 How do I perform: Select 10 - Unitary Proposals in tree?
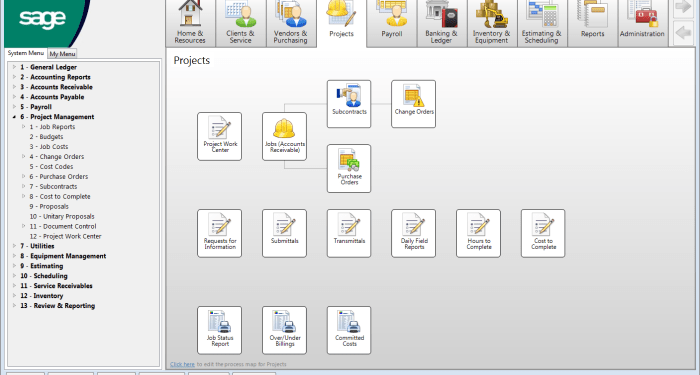(x=62, y=216)
